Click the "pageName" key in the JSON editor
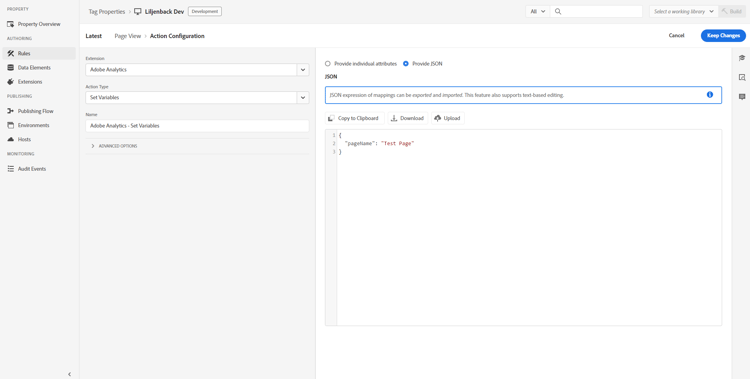This screenshot has height=379, width=750. pos(359,144)
